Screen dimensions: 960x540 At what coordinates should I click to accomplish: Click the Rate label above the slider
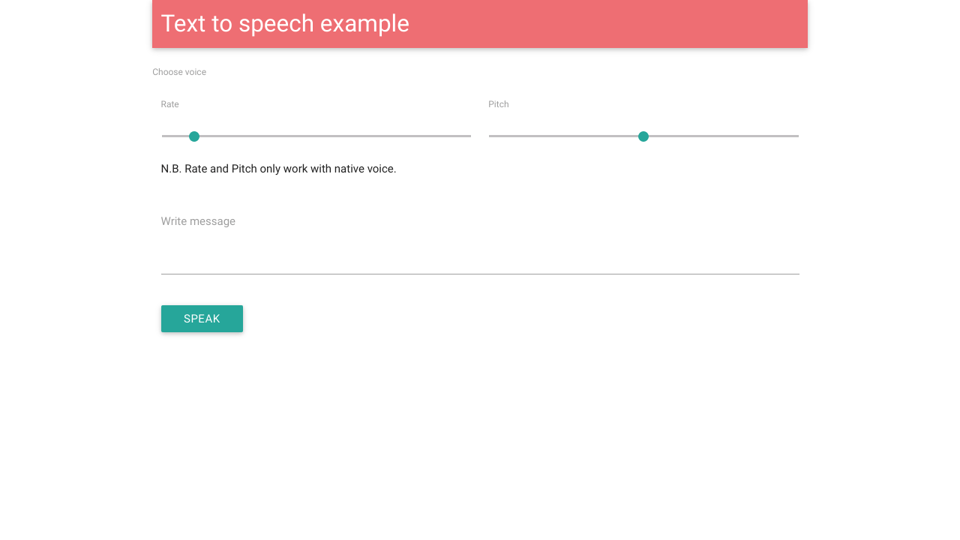click(x=170, y=104)
